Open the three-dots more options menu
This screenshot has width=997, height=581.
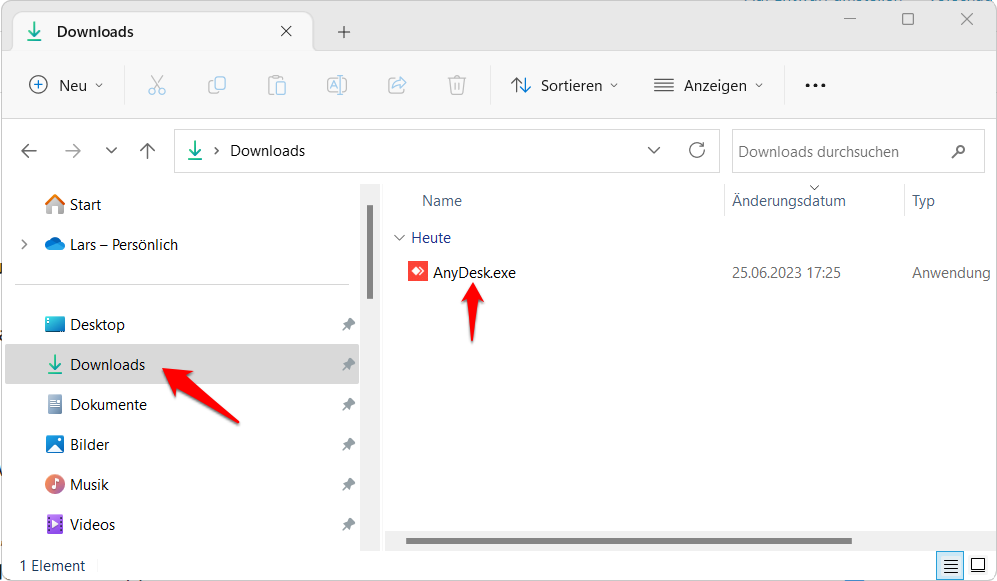pos(815,85)
